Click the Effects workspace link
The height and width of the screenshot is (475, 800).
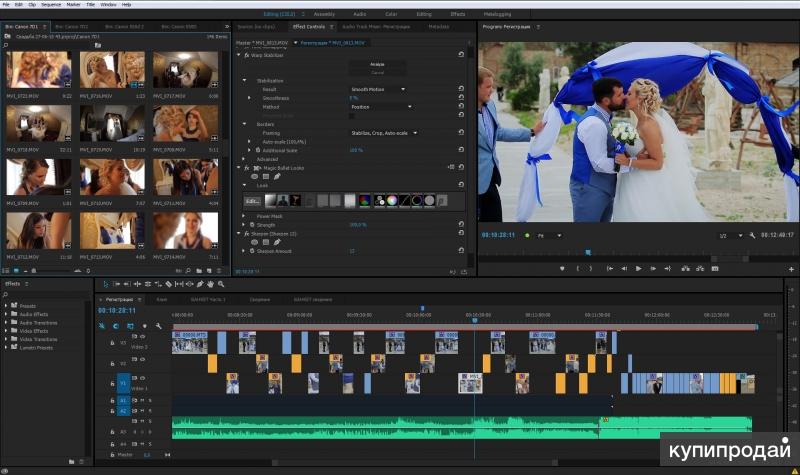click(458, 14)
